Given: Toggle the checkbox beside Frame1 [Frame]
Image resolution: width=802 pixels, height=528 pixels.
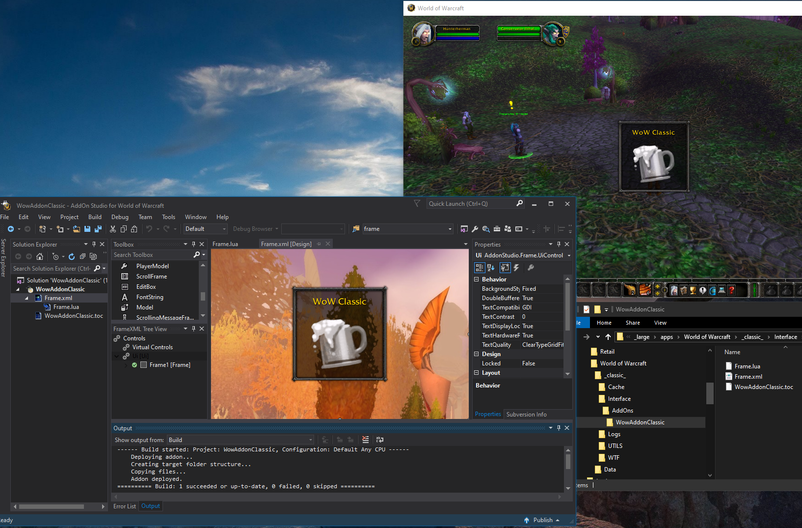Looking at the screenshot, I should pyautogui.click(x=144, y=365).
